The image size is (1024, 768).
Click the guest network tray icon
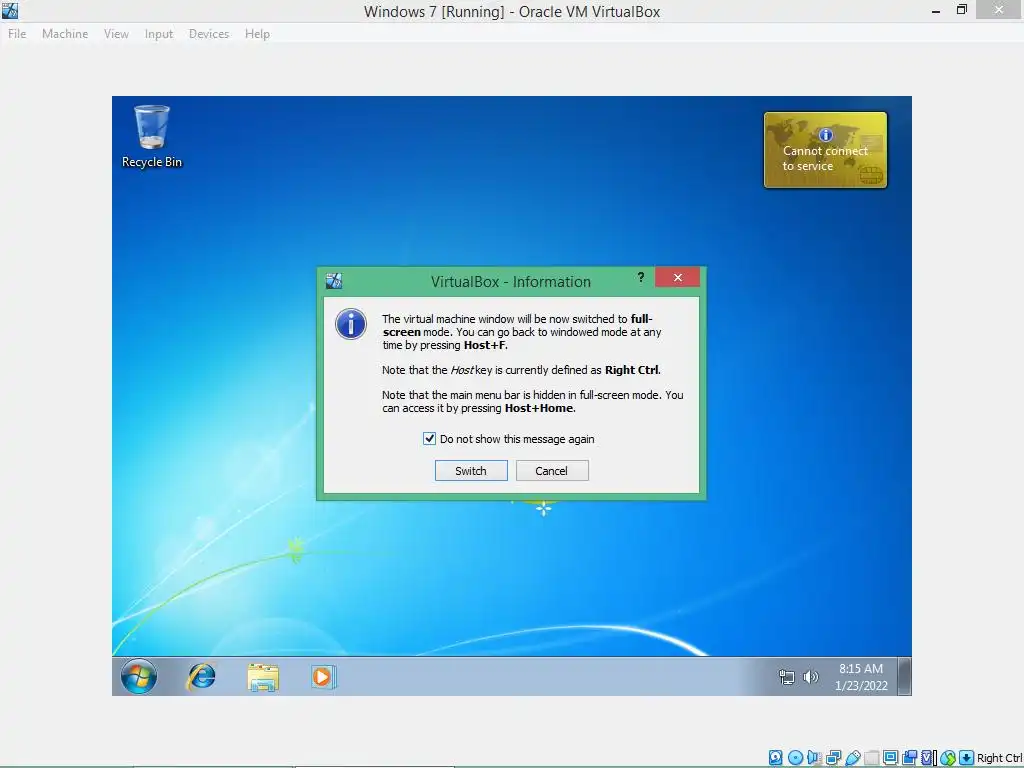pyautogui.click(x=786, y=677)
